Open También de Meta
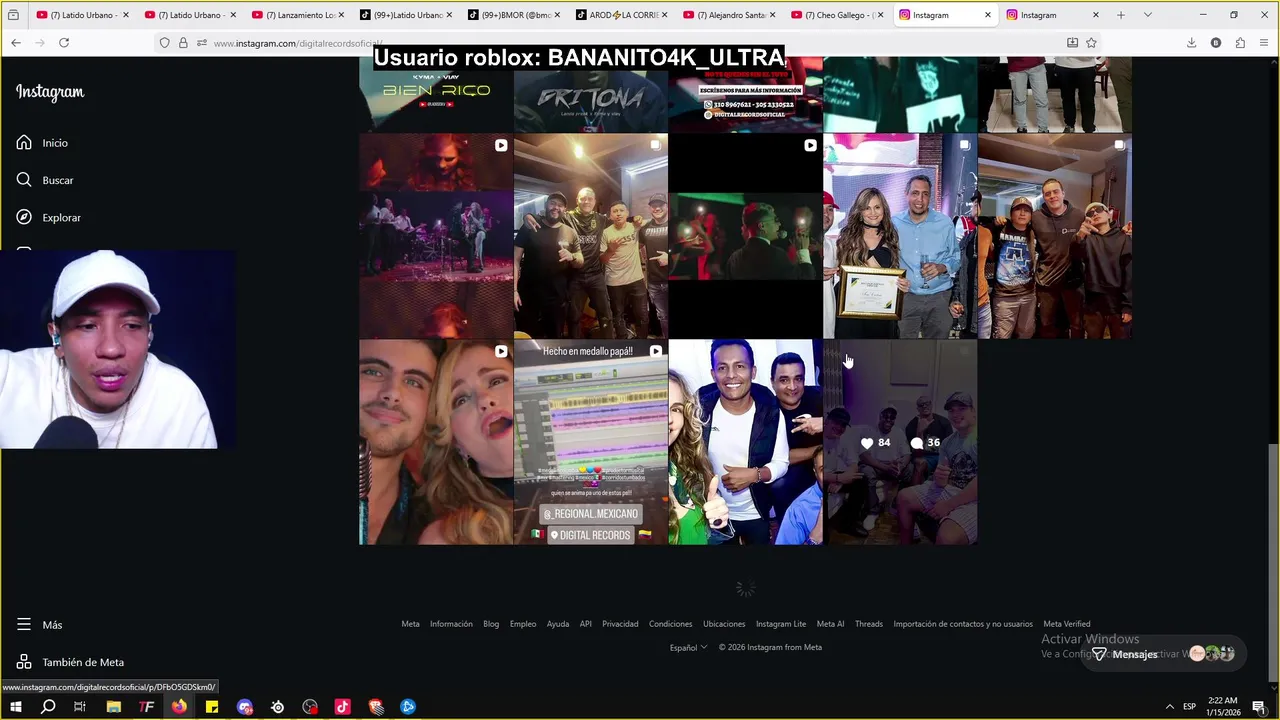 pyautogui.click(x=70, y=662)
